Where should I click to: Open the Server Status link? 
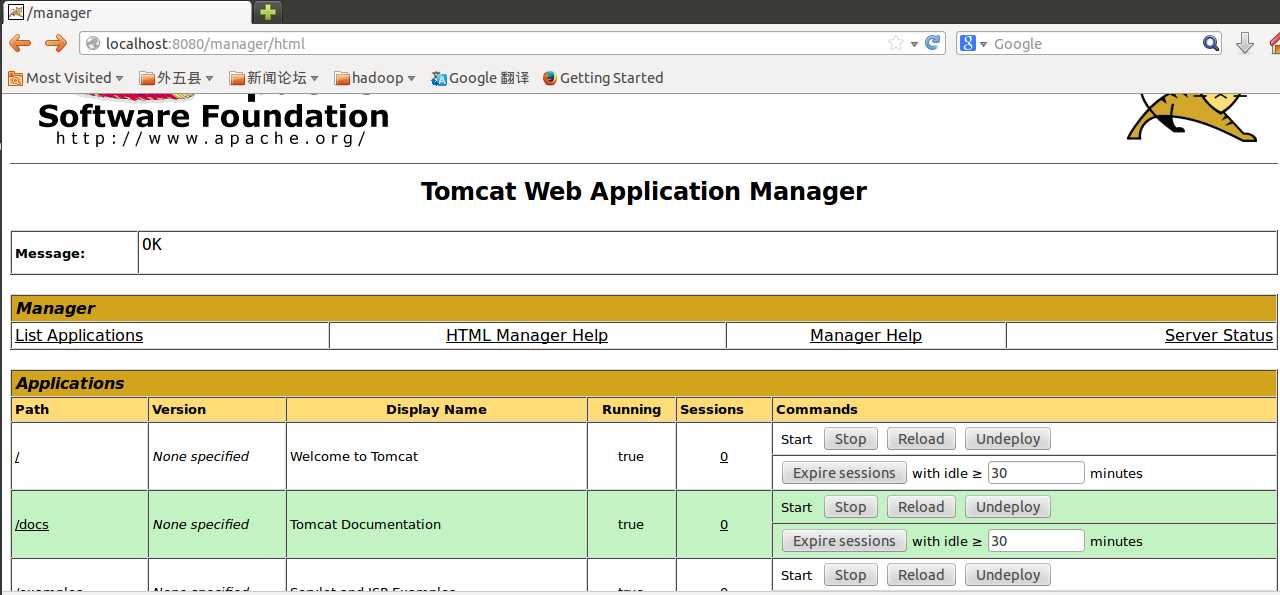pyautogui.click(x=1219, y=335)
